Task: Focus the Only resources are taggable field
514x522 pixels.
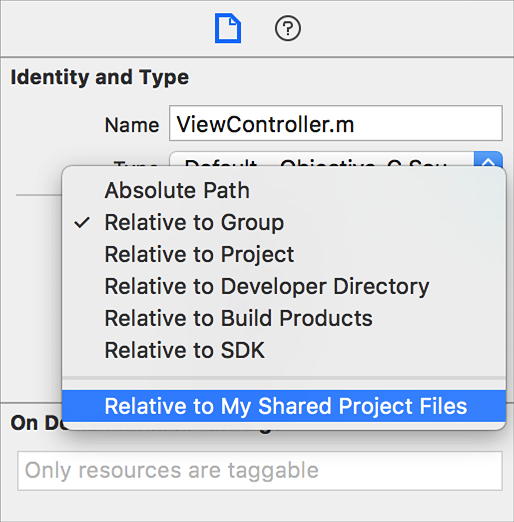Action: [x=260, y=471]
